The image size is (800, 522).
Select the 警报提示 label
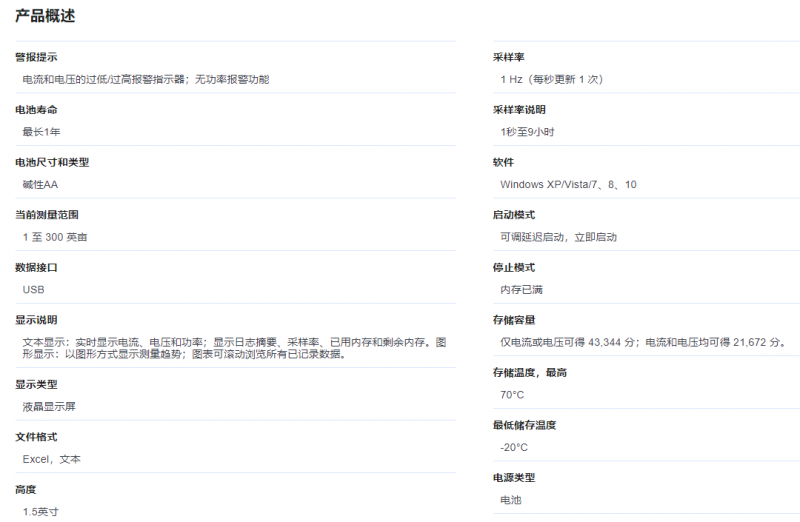pyautogui.click(x=36, y=57)
